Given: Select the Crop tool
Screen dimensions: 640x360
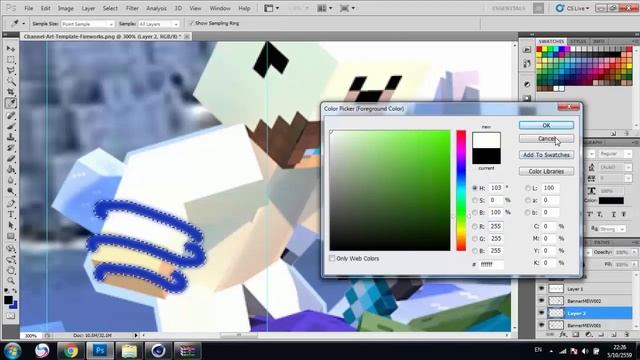Looking at the screenshot, I should [x=11, y=92].
